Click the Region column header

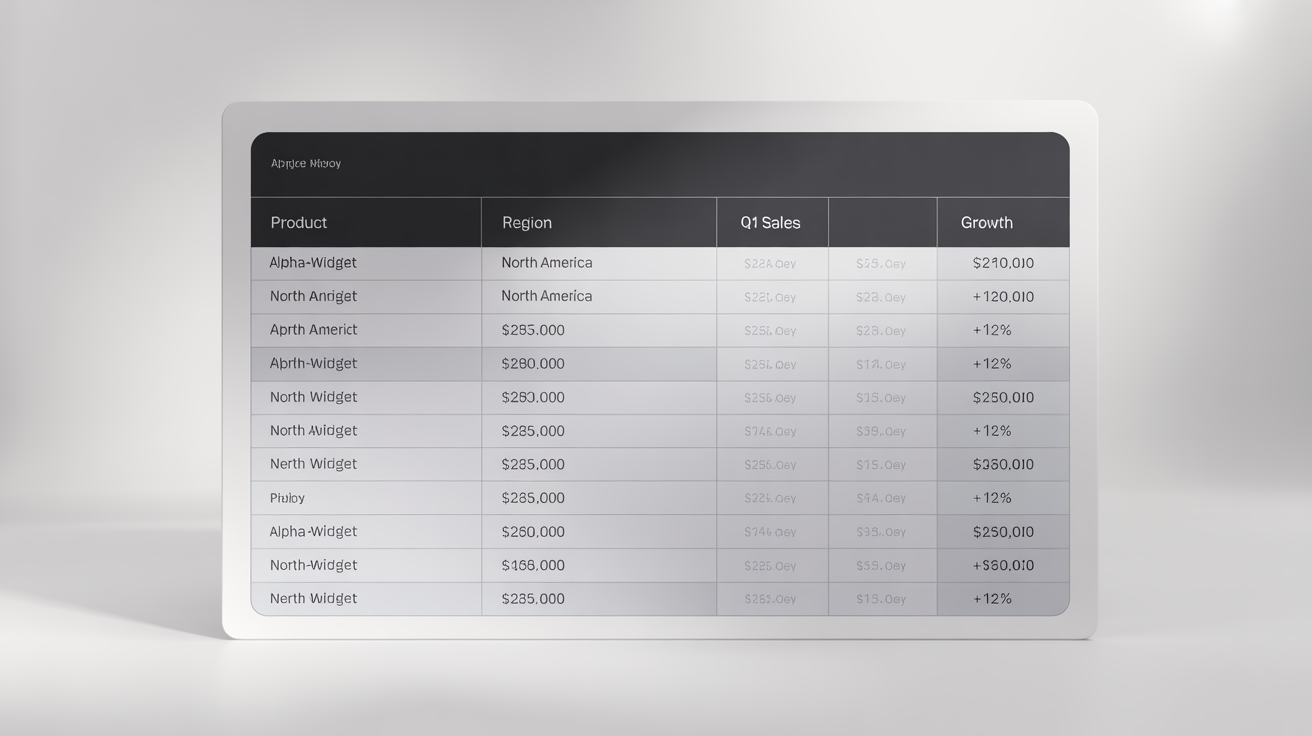pos(527,222)
